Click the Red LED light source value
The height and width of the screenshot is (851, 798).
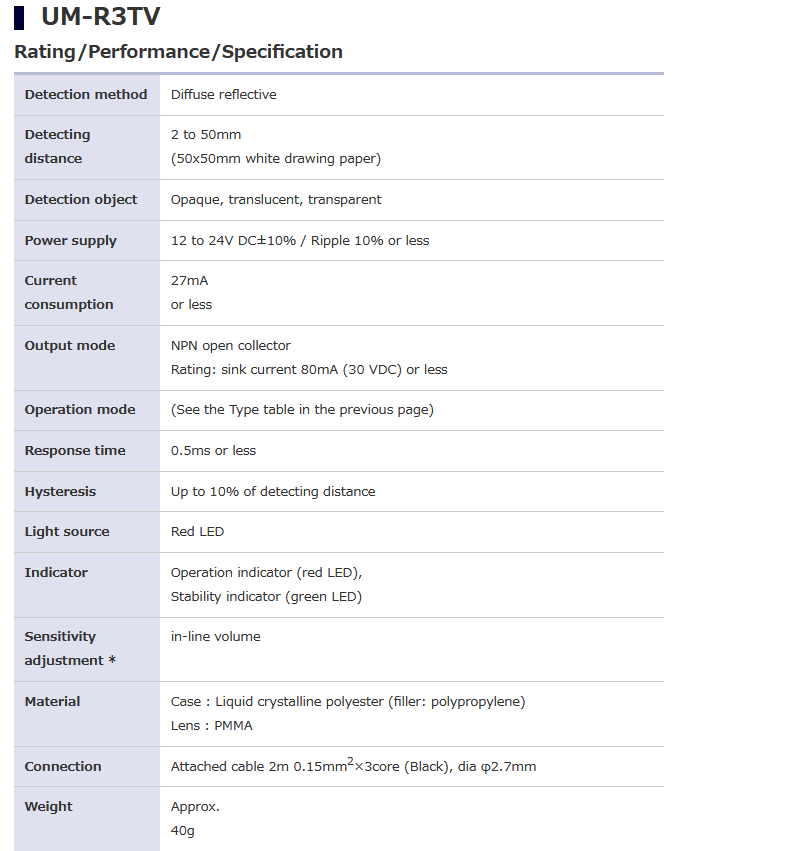(197, 532)
